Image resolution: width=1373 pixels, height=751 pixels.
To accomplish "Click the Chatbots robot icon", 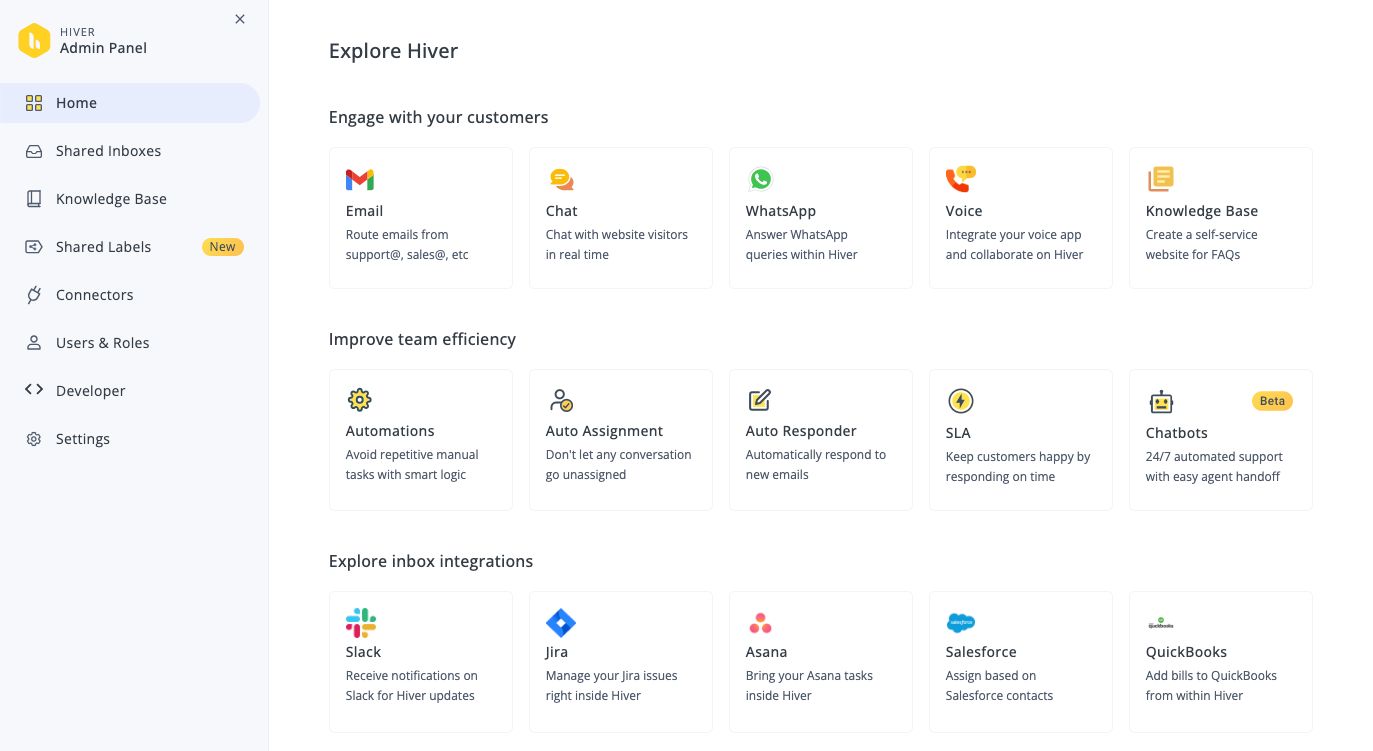I will pos(1160,402).
